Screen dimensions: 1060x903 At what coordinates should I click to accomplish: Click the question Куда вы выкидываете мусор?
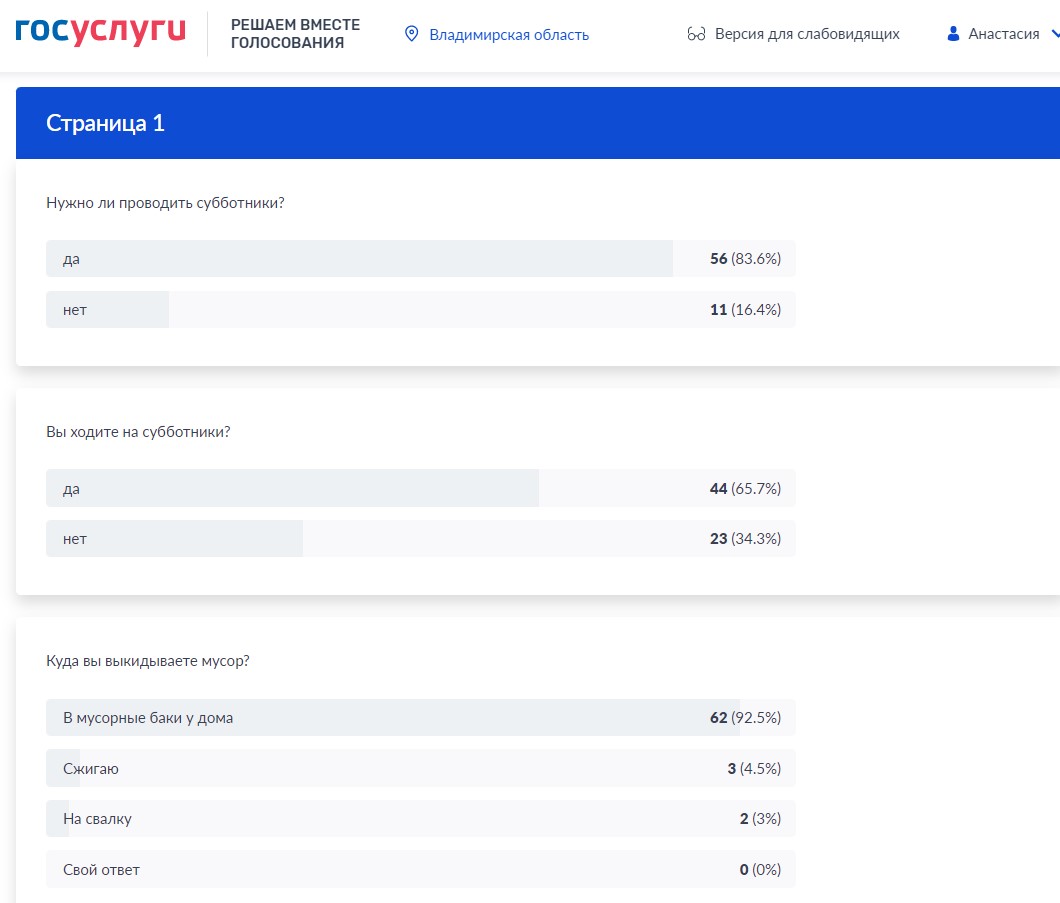coord(147,661)
